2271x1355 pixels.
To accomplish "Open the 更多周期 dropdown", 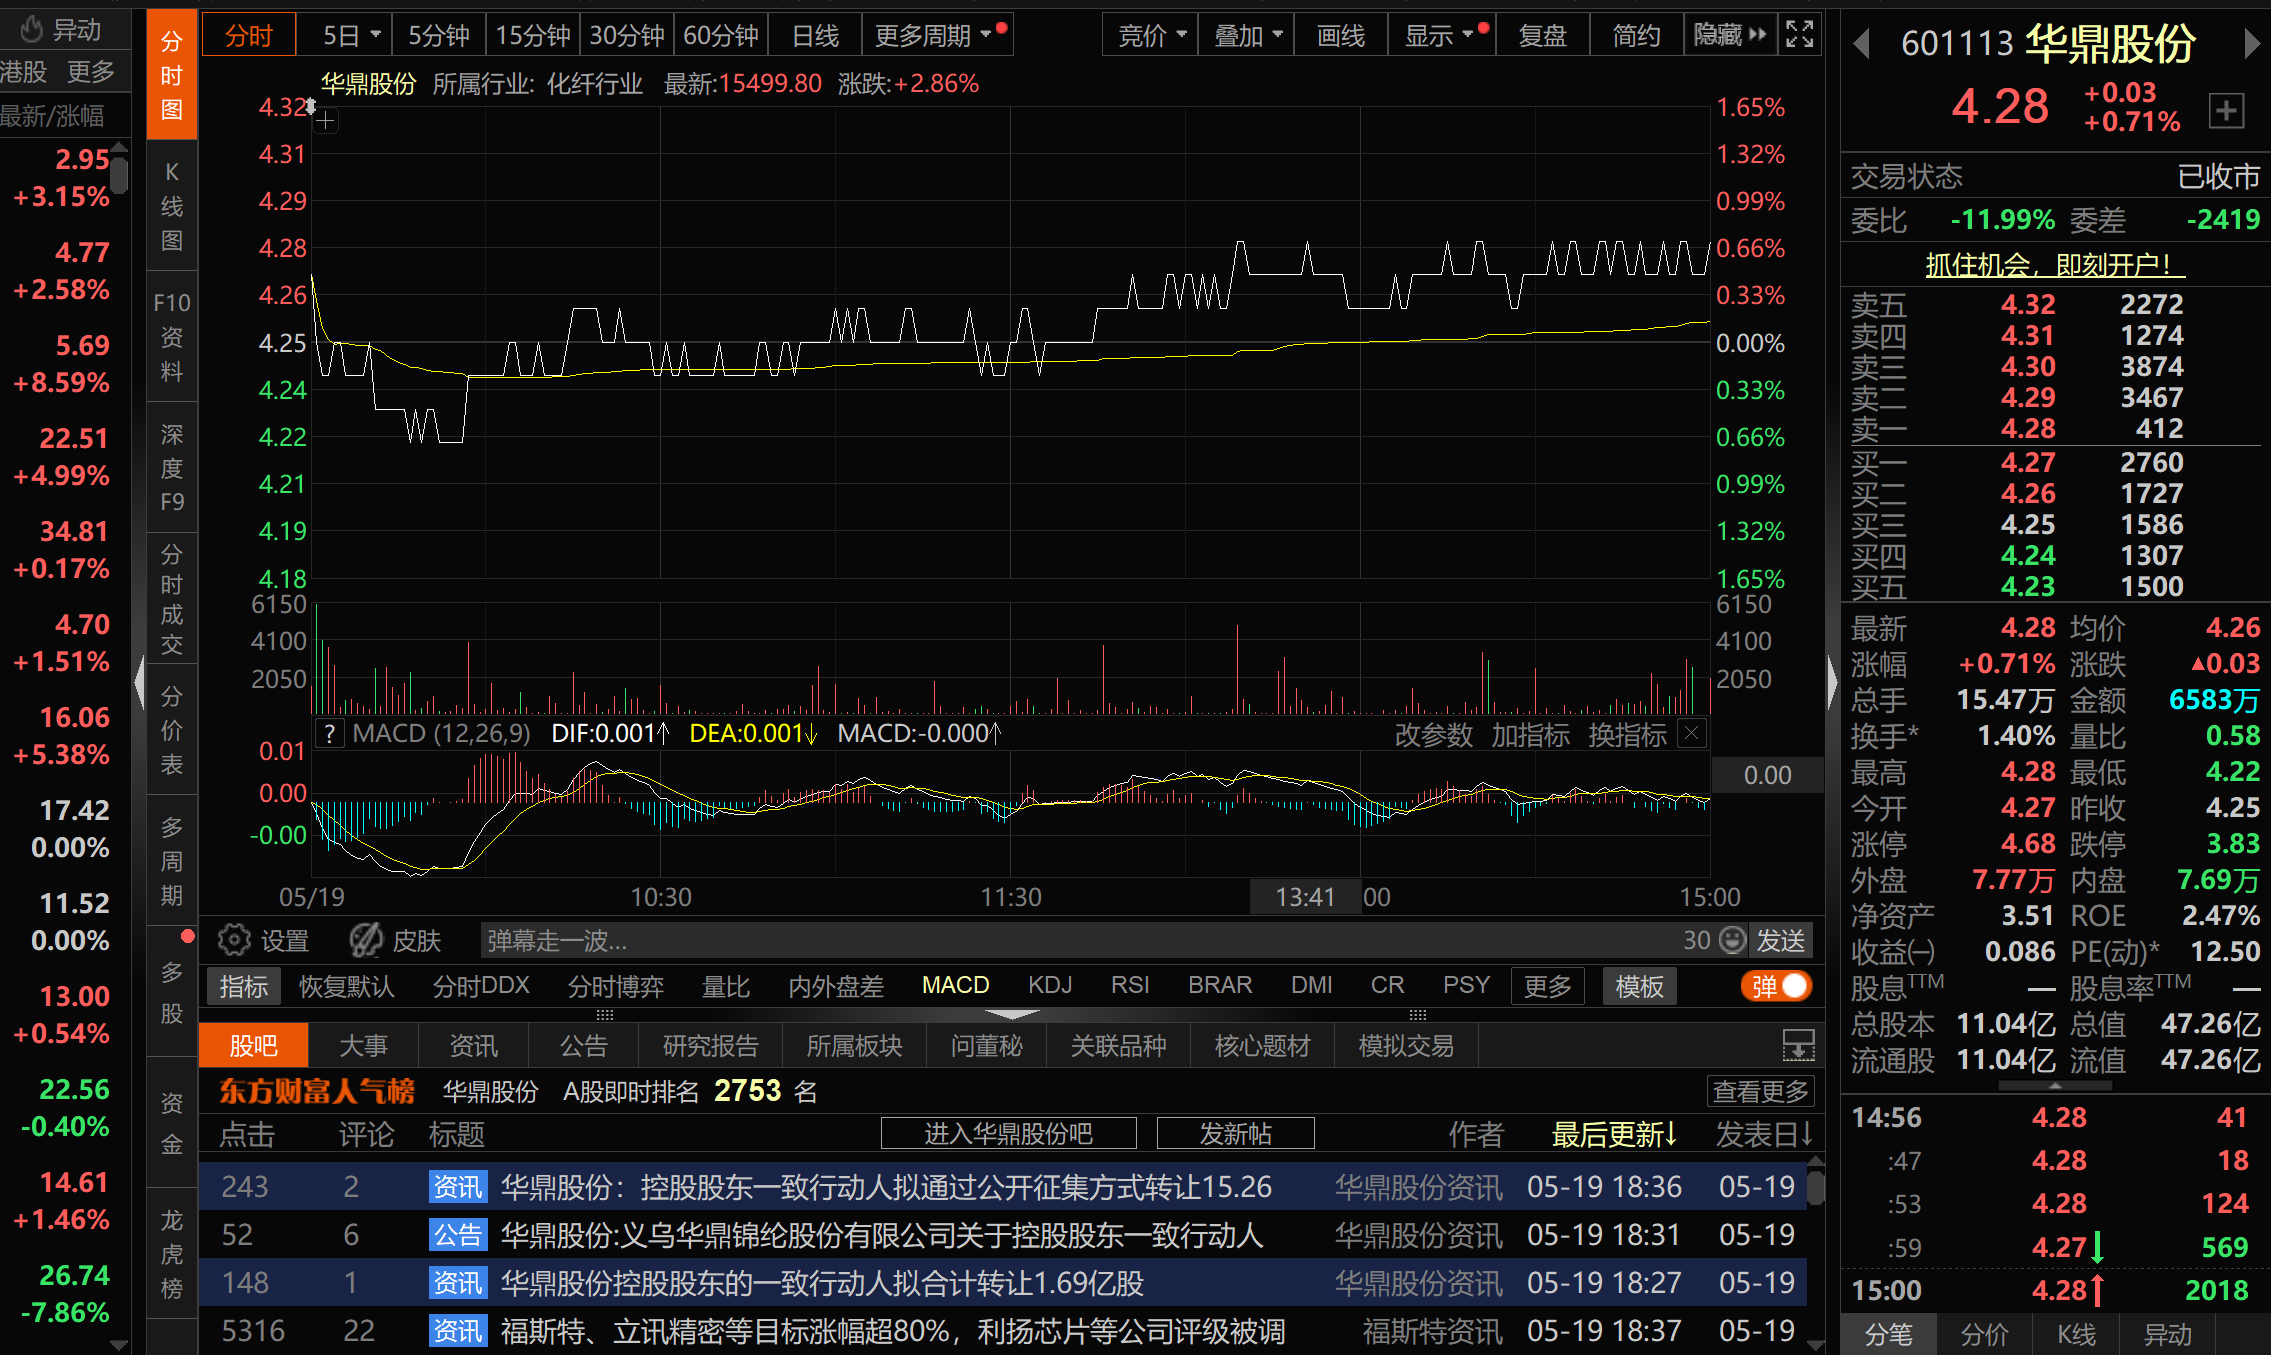I will (x=936, y=36).
